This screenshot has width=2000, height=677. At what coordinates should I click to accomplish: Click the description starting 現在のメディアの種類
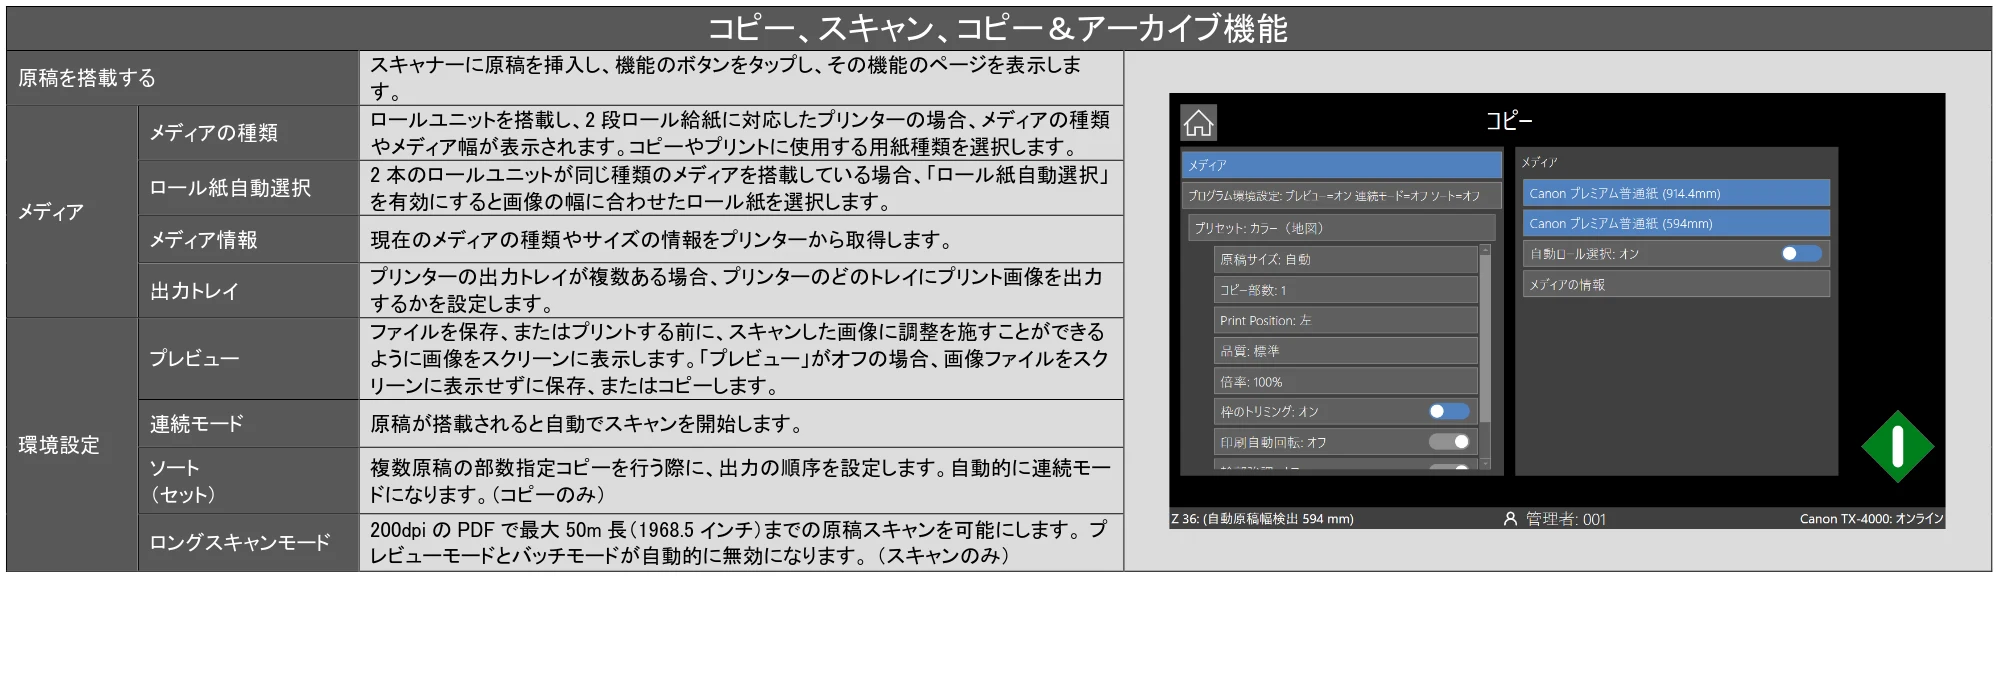[741, 240]
